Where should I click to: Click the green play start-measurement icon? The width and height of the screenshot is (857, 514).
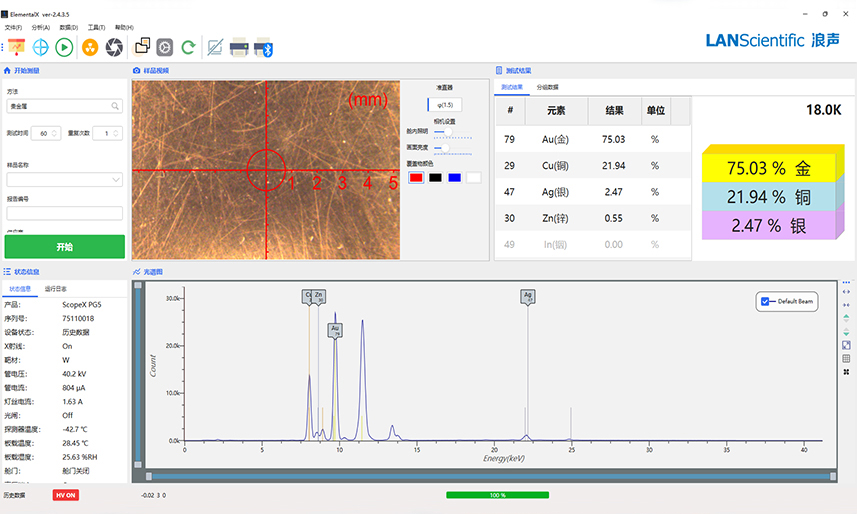click(x=64, y=46)
